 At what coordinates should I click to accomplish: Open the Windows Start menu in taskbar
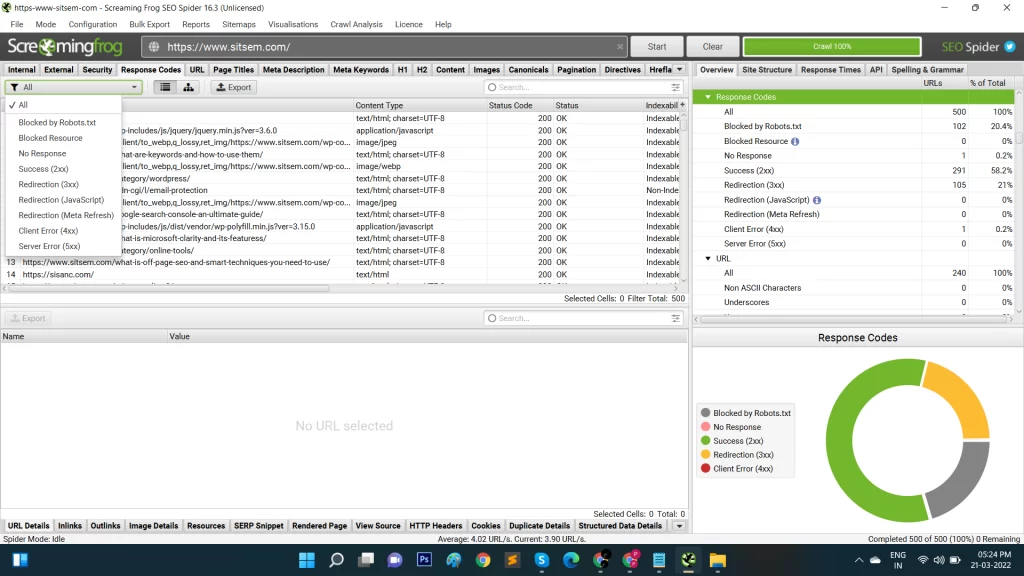pos(306,560)
